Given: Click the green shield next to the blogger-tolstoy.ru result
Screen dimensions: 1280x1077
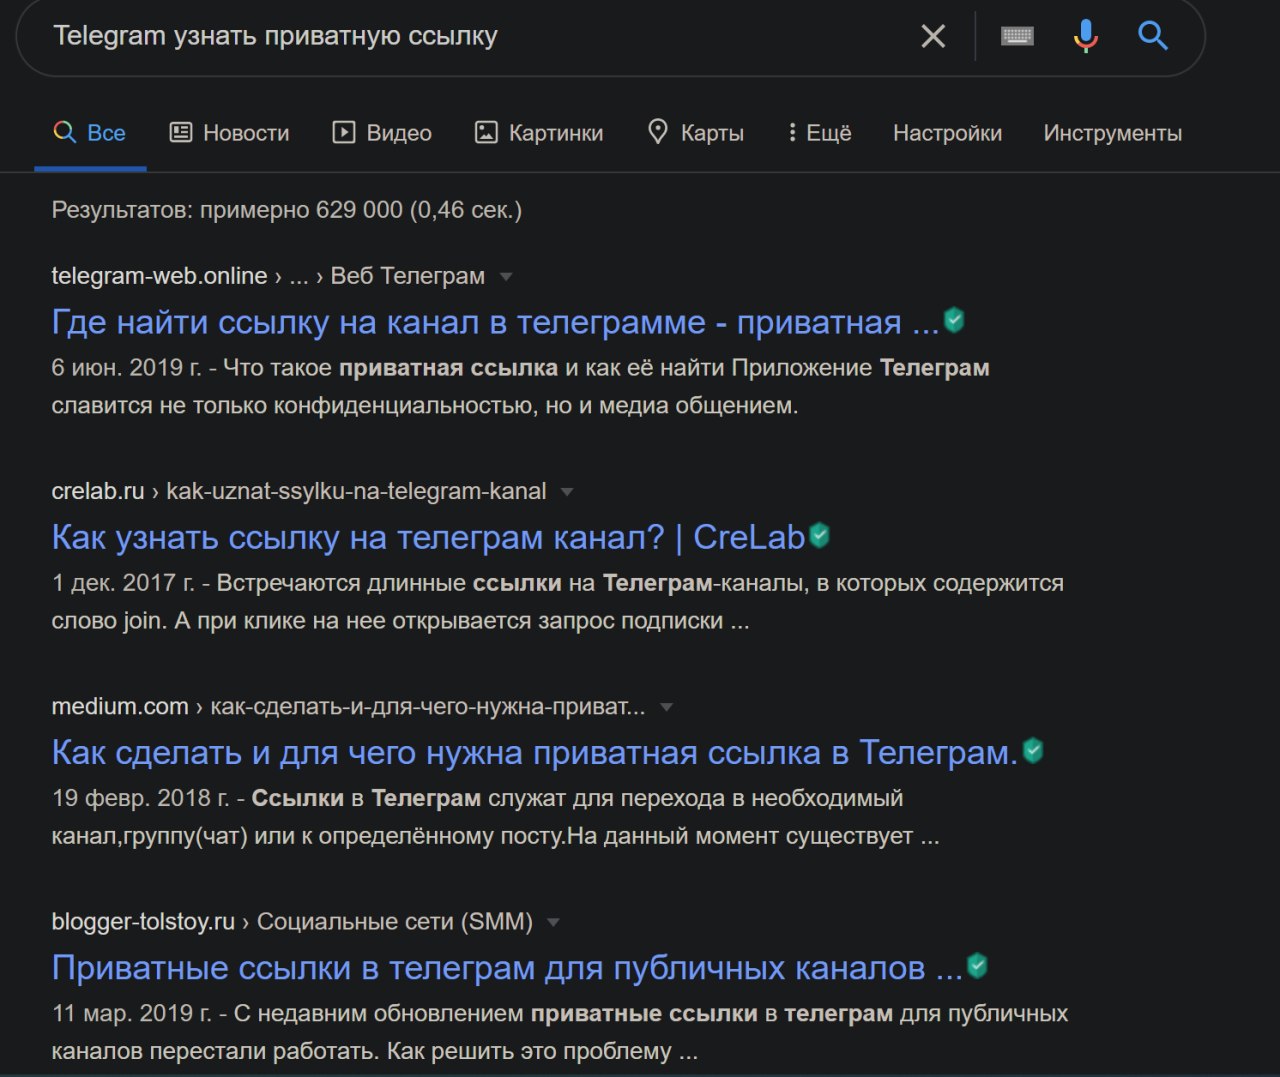Looking at the screenshot, I should (x=977, y=965).
